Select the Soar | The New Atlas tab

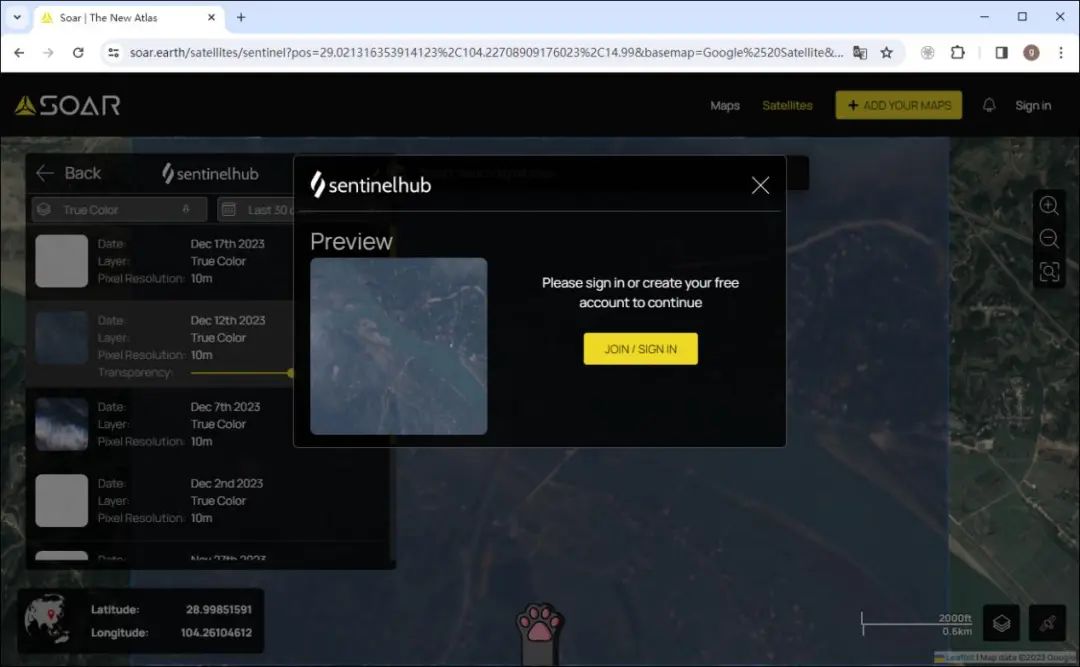tap(128, 18)
